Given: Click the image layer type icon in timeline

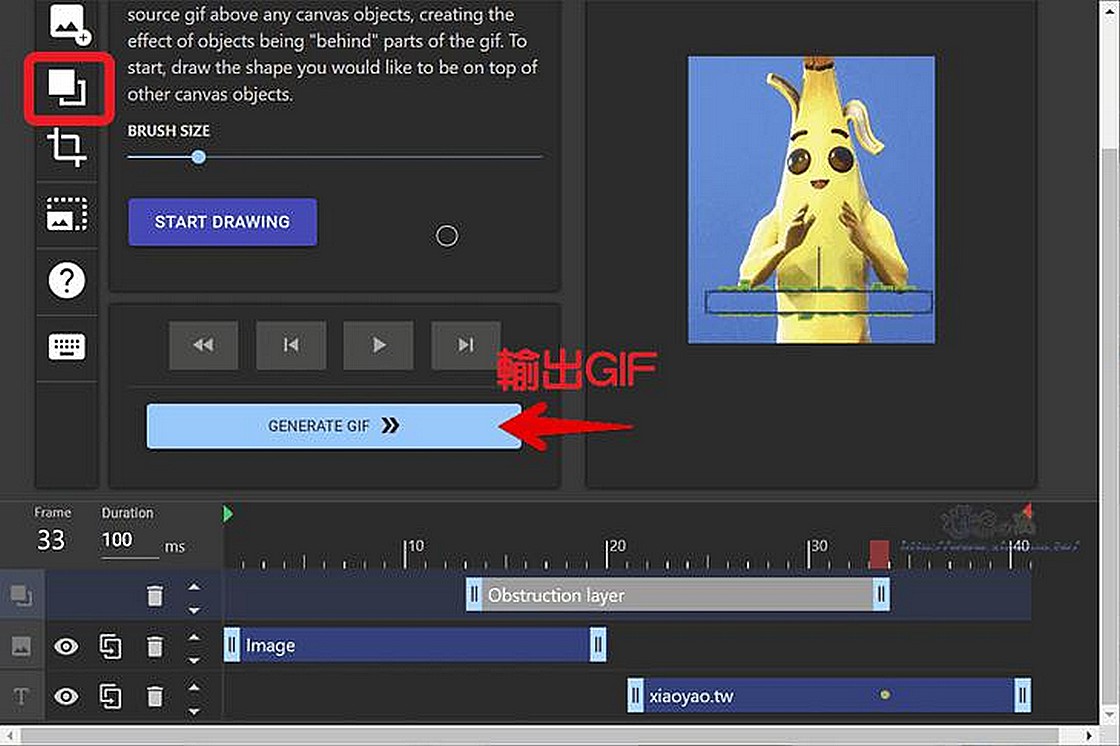Looking at the screenshot, I should [x=21, y=647].
